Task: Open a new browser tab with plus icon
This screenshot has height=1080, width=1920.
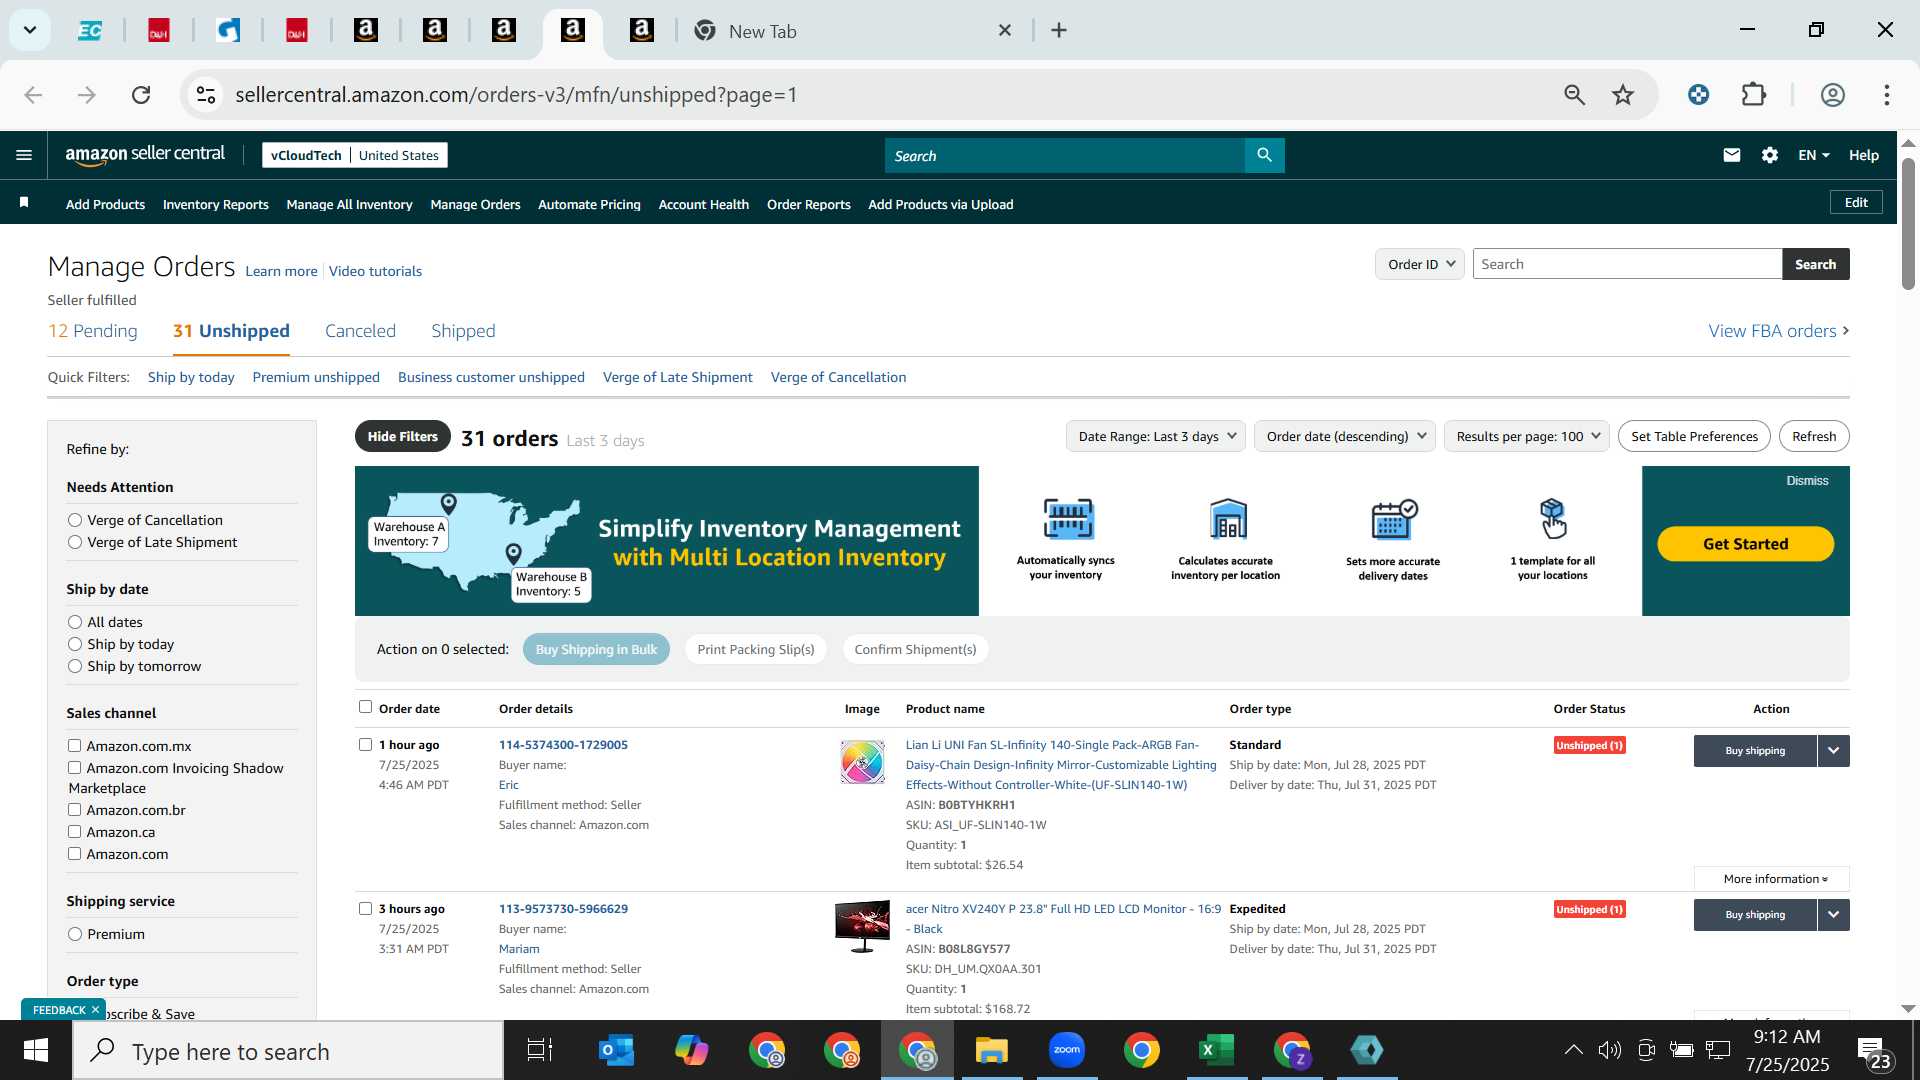Action: 1059,31
